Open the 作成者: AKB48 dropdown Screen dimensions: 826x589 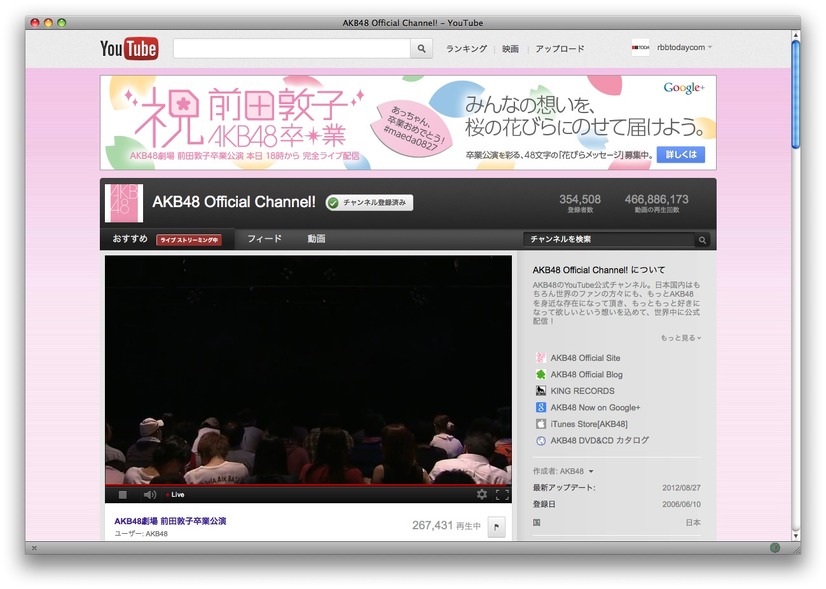[563, 471]
